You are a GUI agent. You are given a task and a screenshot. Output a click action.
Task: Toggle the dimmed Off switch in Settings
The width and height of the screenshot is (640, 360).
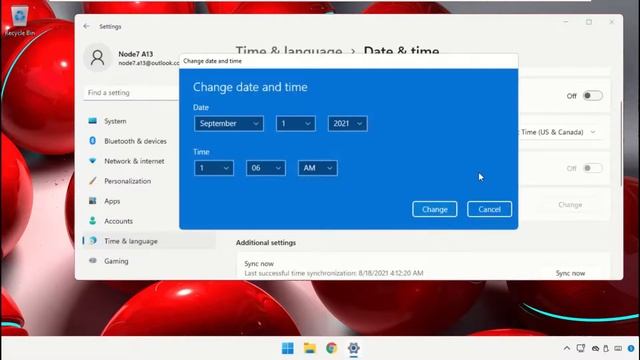pos(592,168)
